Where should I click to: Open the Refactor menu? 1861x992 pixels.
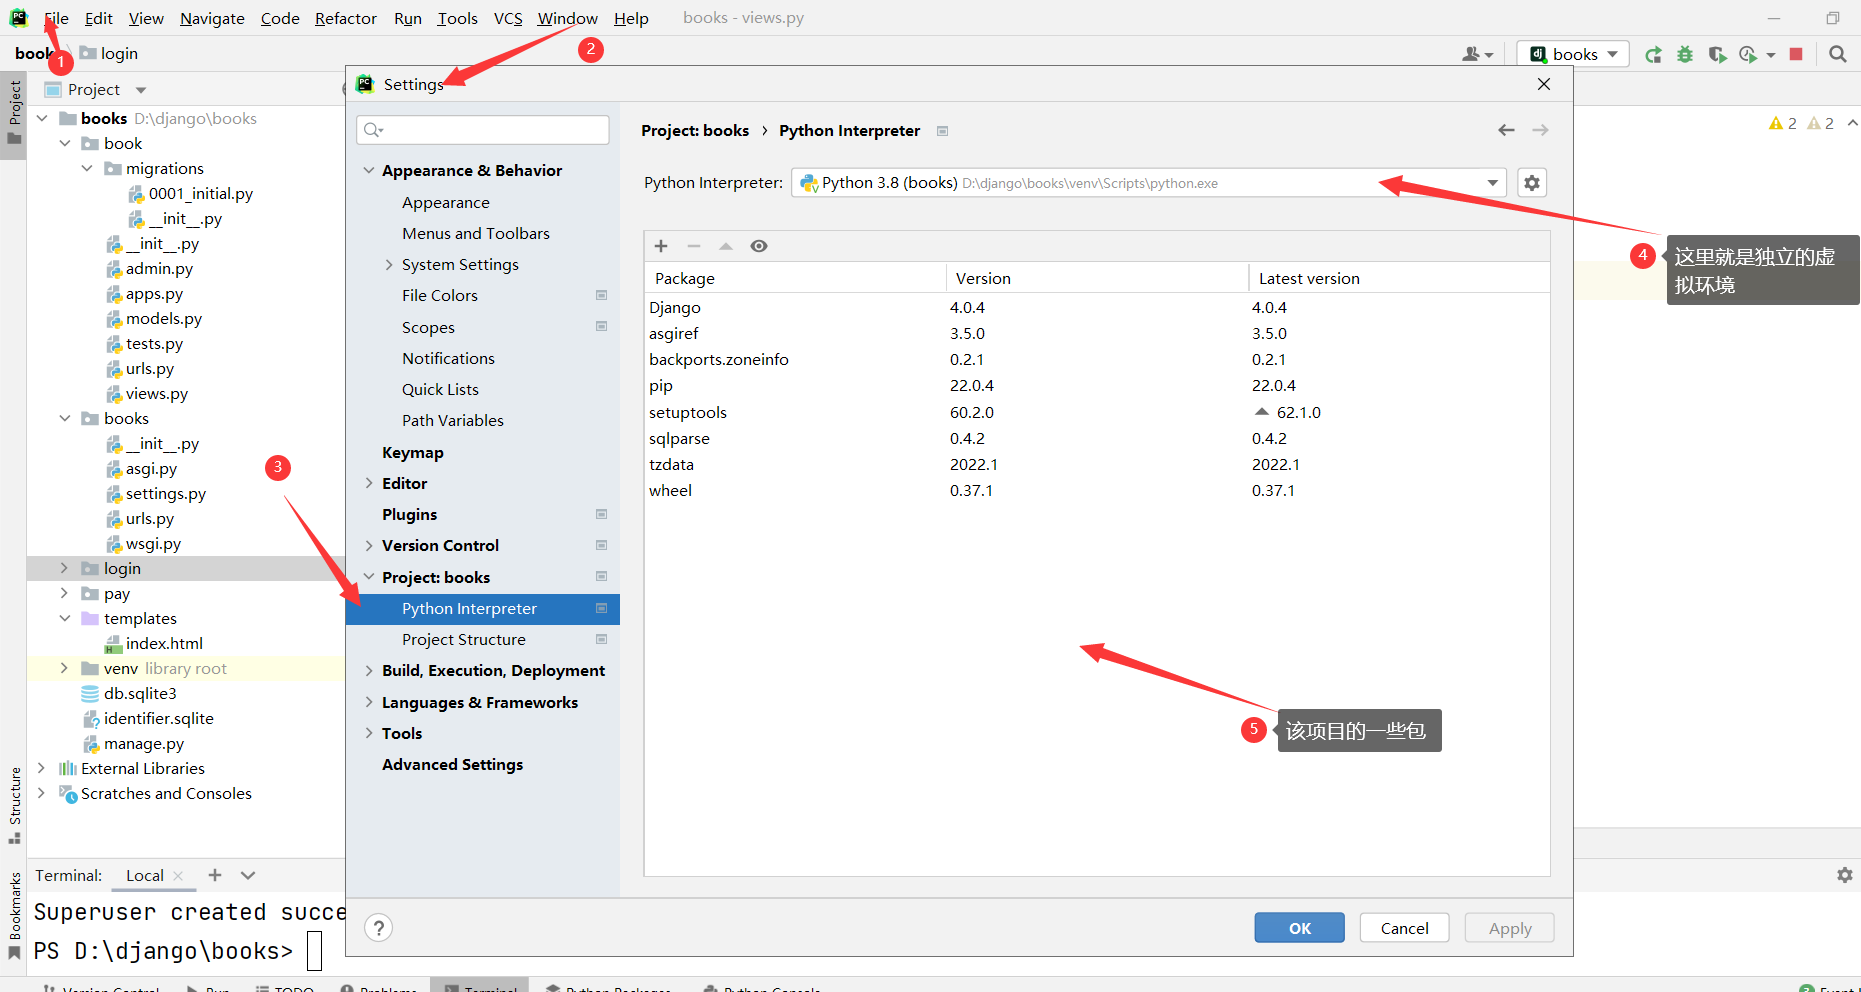tap(345, 18)
